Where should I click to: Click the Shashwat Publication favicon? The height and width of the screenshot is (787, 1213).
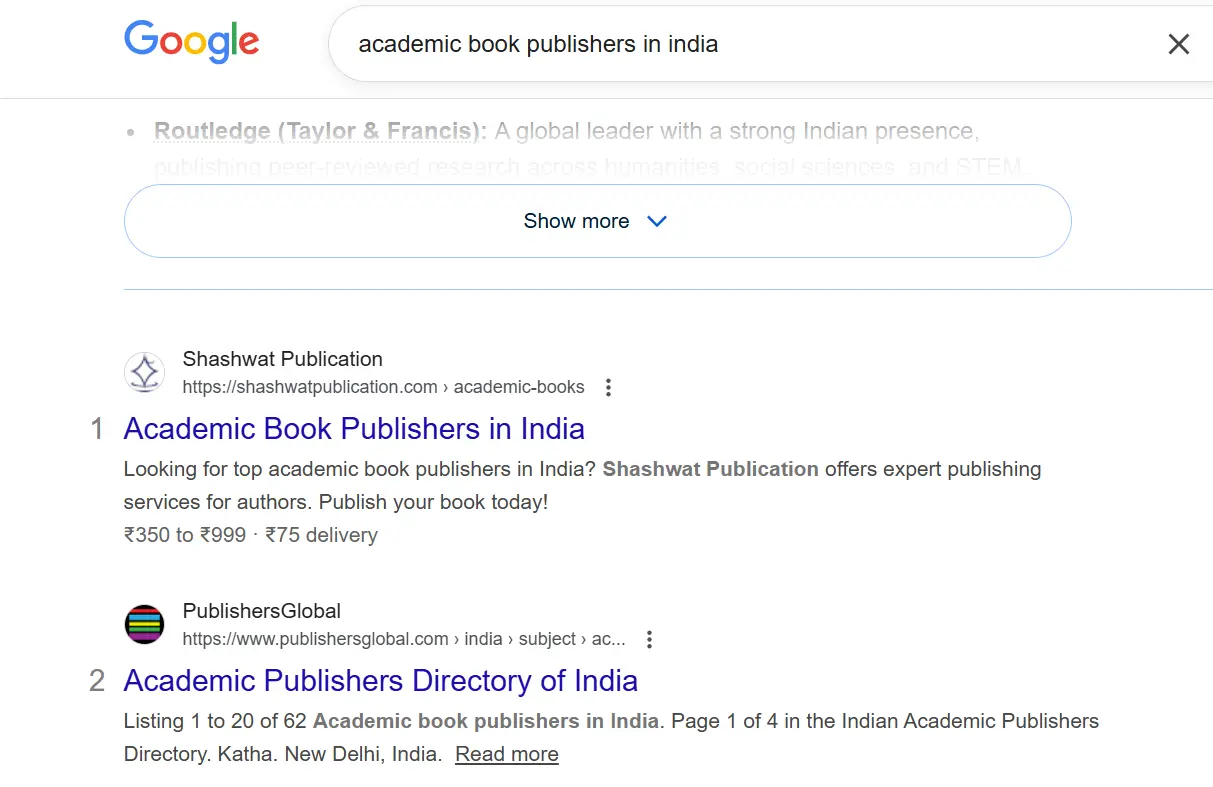pos(144,372)
